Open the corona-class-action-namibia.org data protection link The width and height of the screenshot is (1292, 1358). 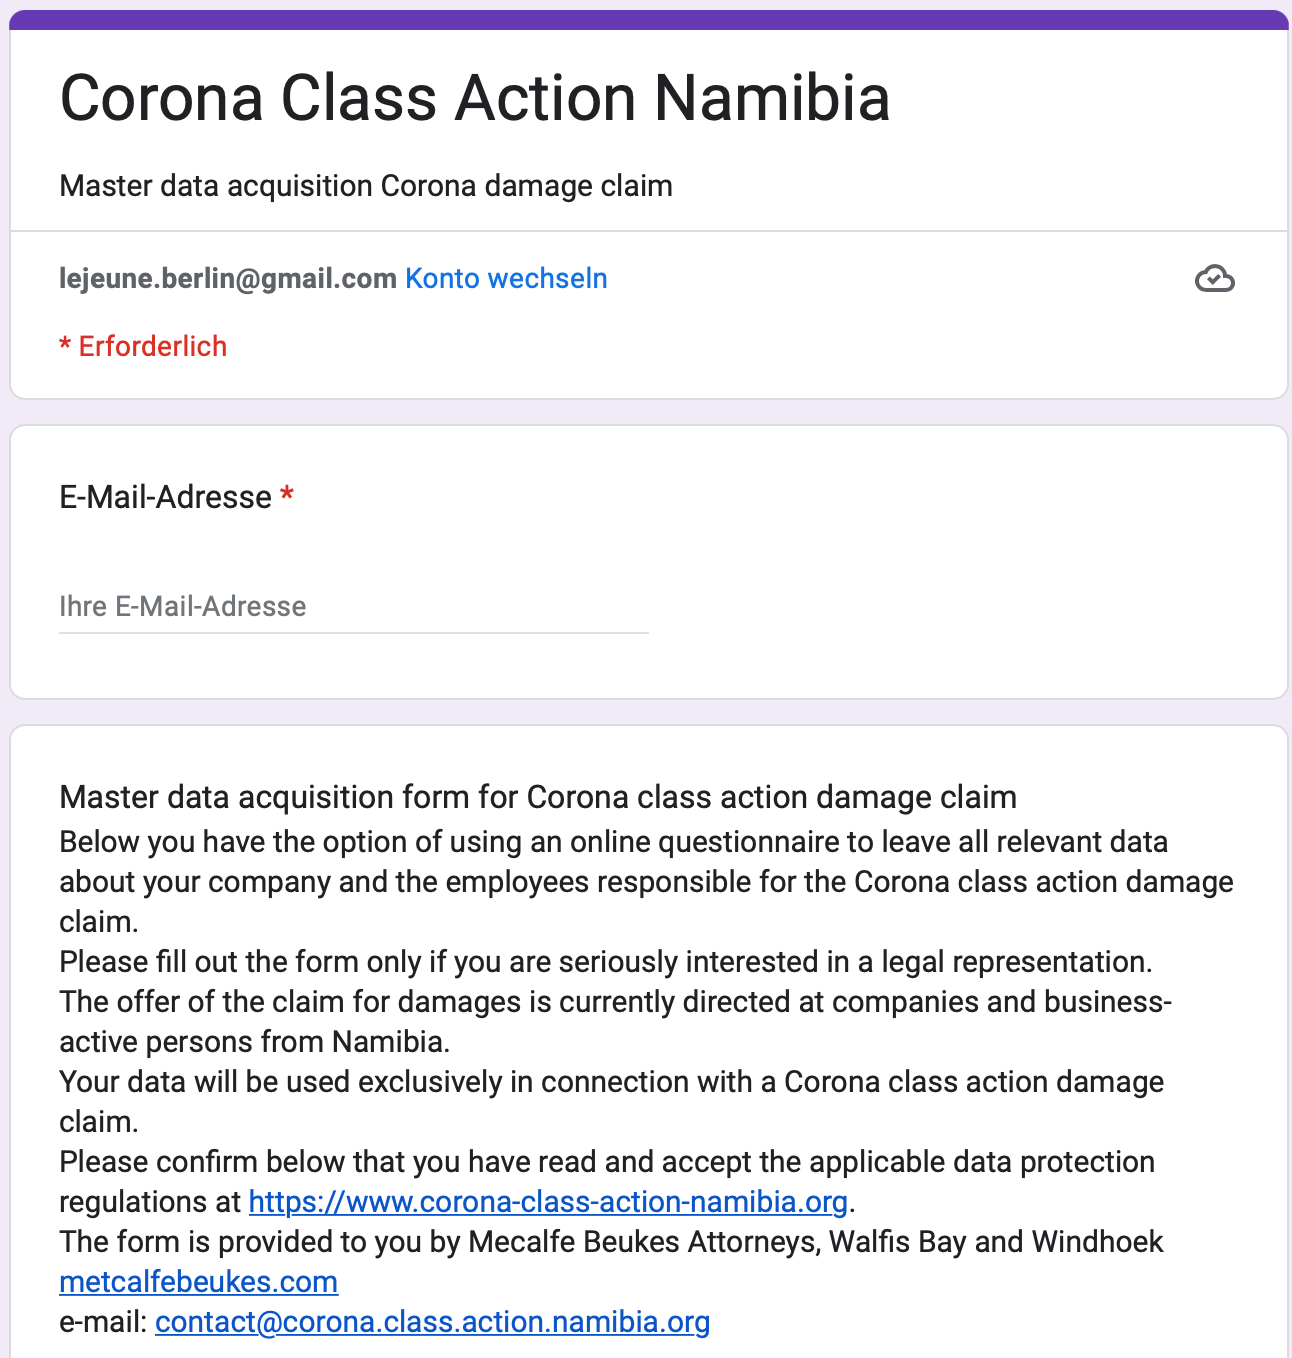548,1201
